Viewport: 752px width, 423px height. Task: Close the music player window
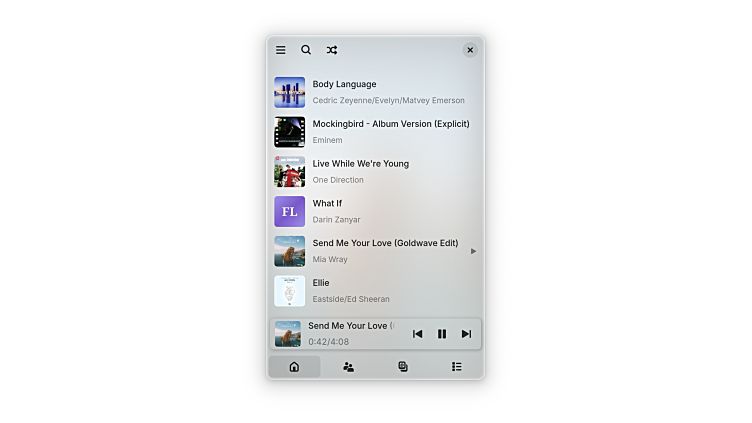[470, 50]
